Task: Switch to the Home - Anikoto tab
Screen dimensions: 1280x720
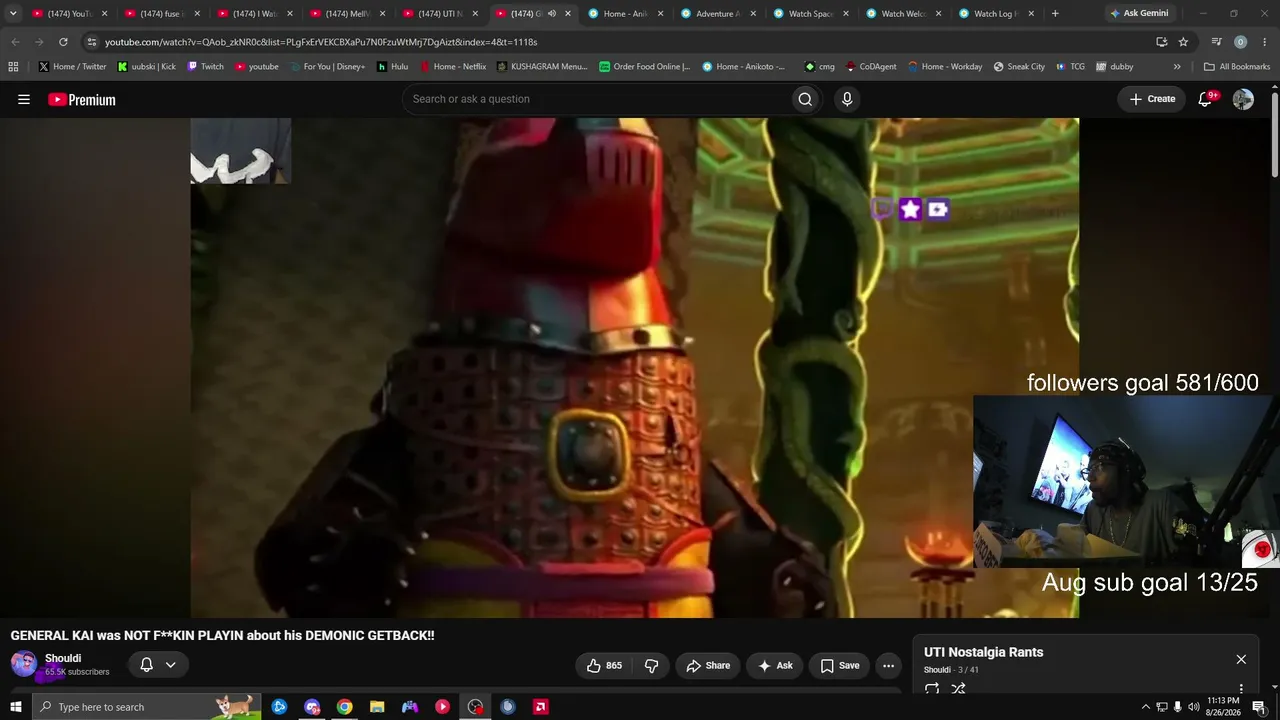Action: tap(625, 14)
